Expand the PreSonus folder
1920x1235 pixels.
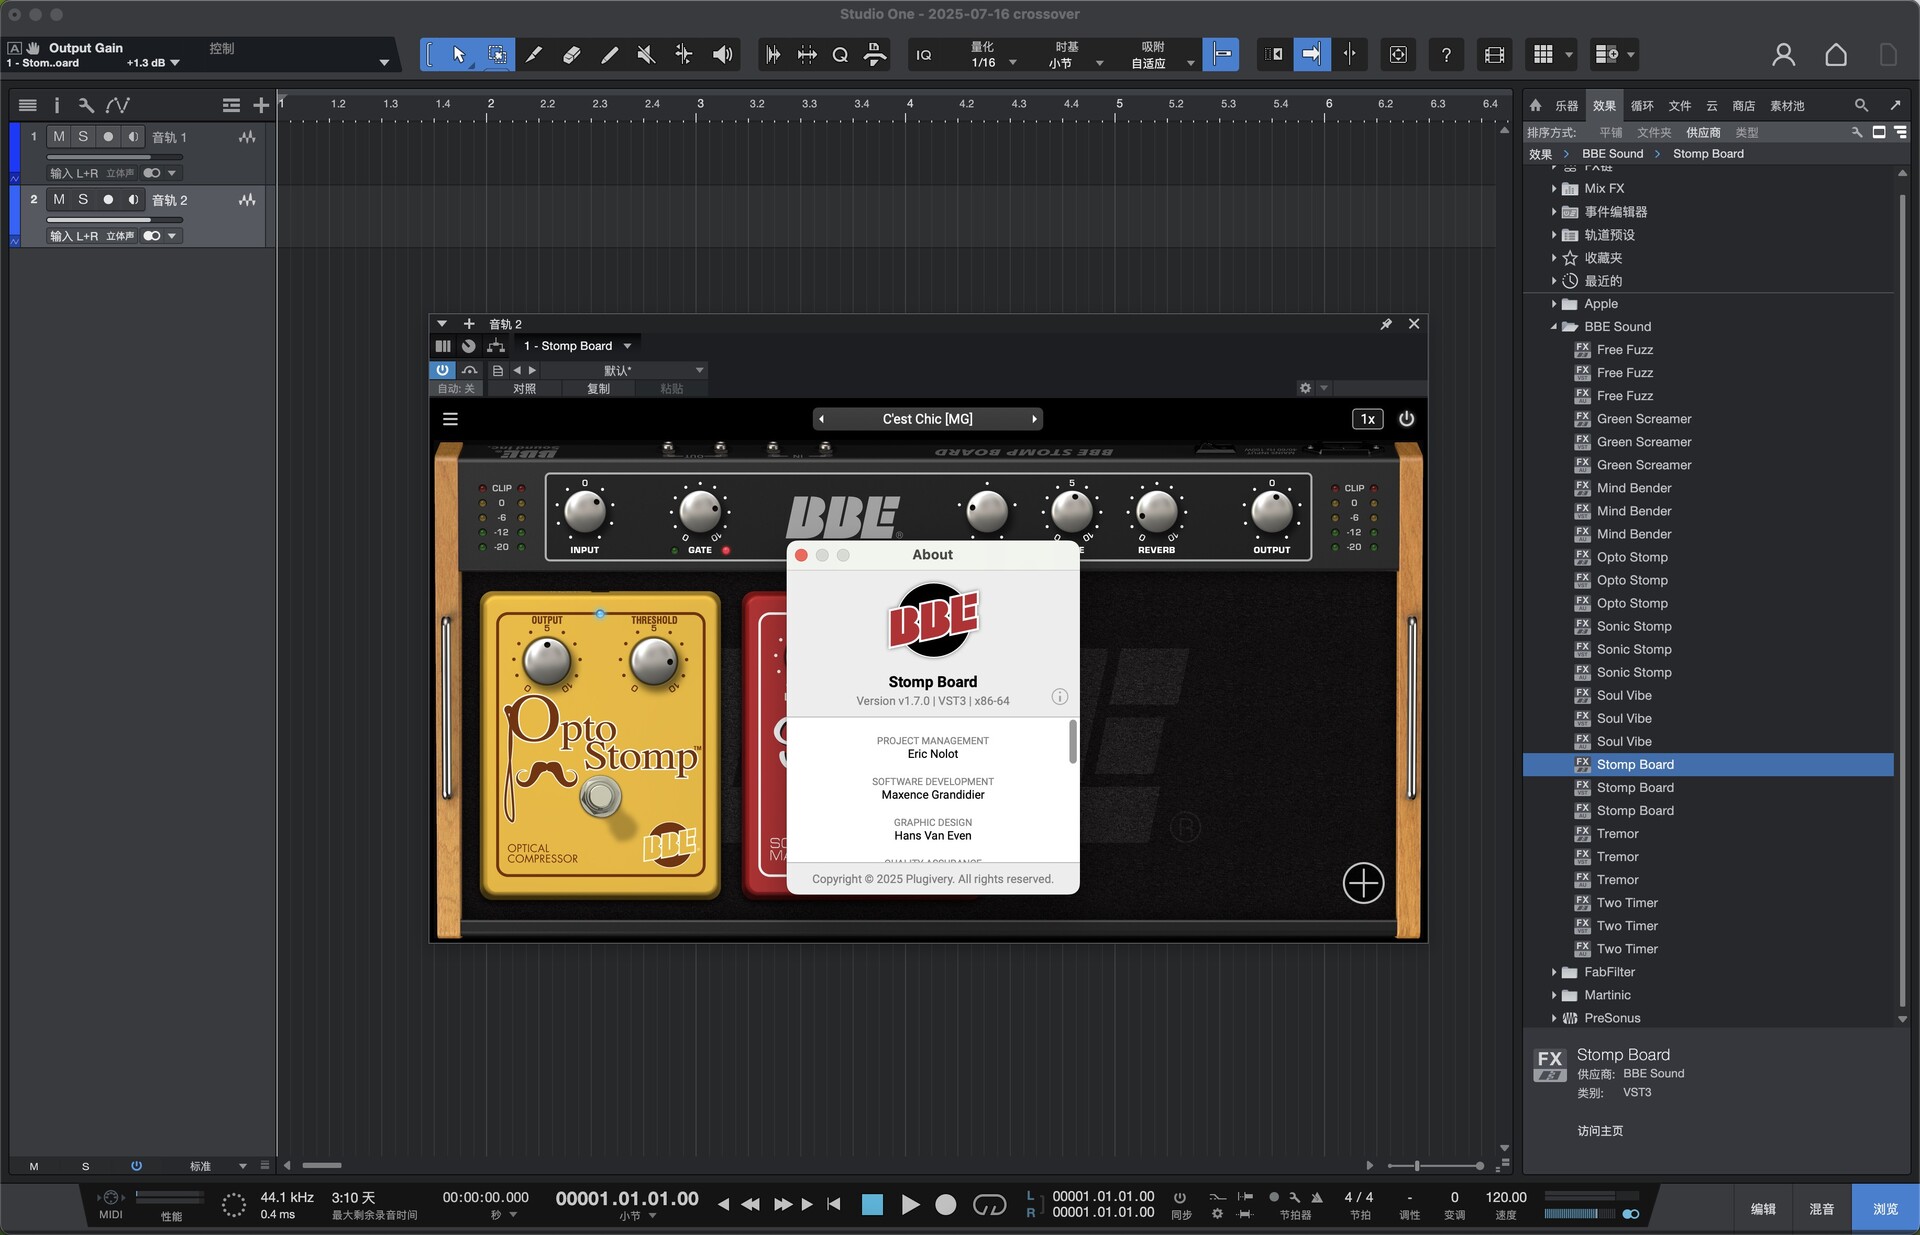click(x=1554, y=1018)
